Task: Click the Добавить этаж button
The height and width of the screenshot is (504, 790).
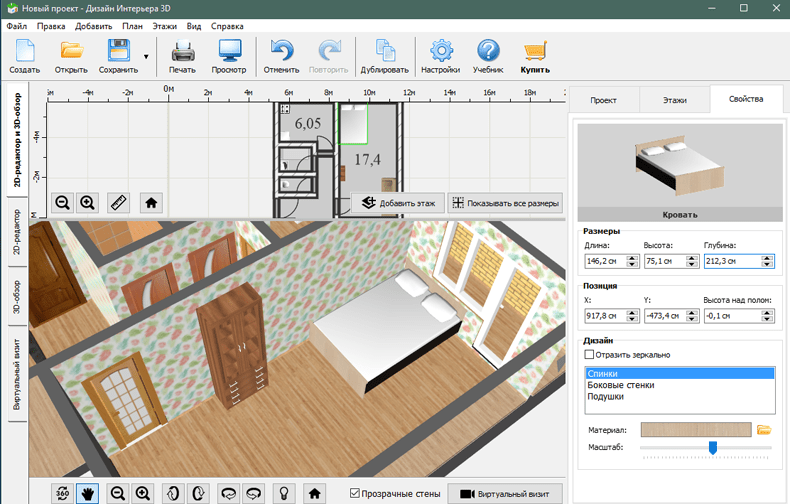Action: coord(398,202)
